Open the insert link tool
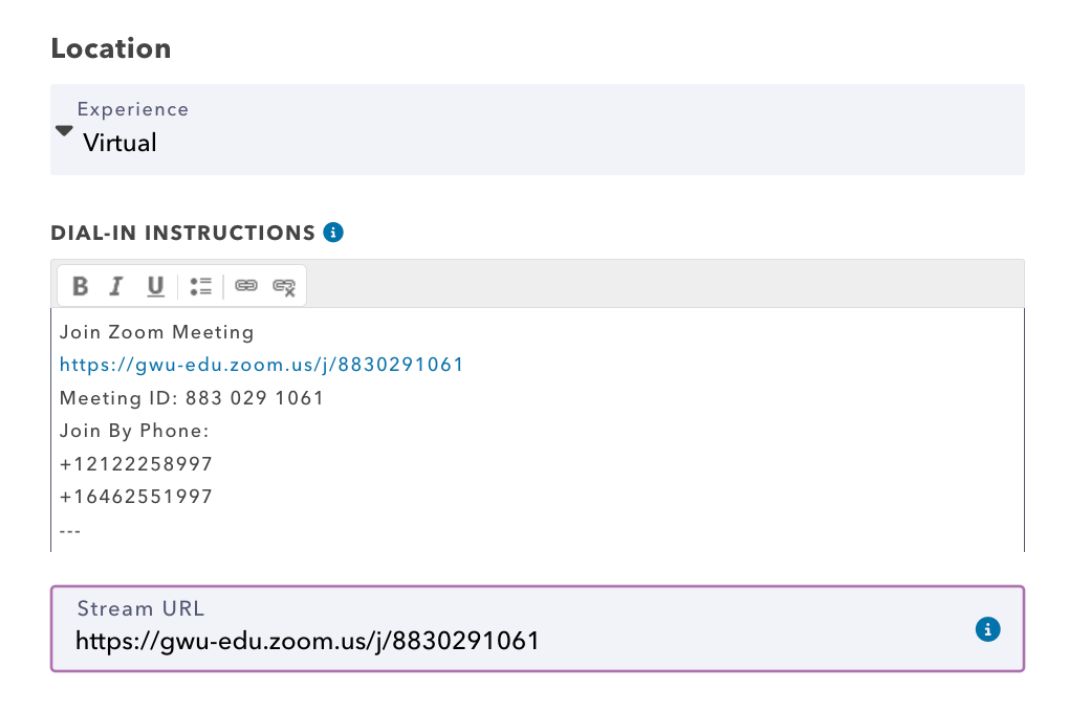 [246, 285]
